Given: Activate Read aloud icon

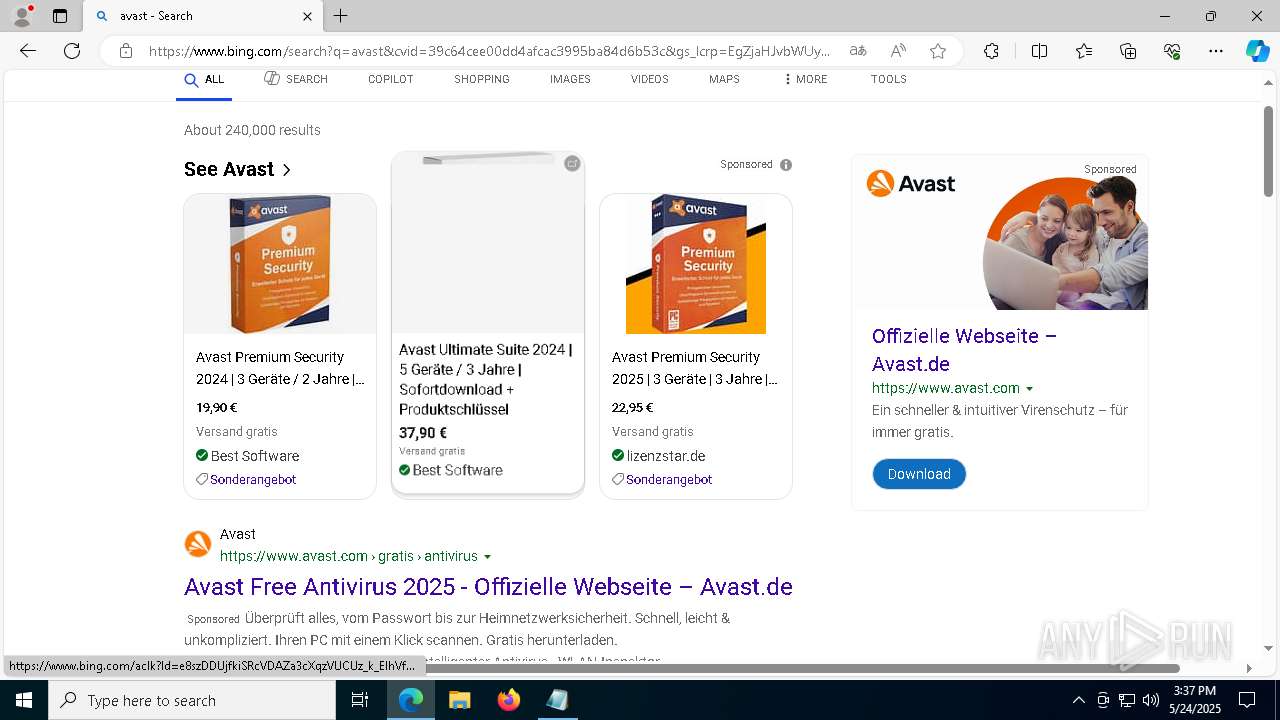Looking at the screenshot, I should (898, 51).
